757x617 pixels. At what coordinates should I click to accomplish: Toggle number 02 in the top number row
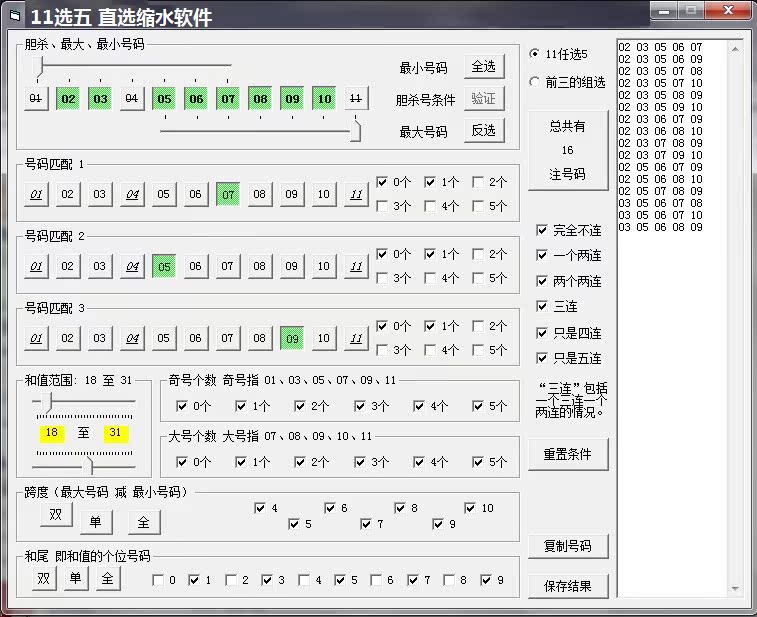[68, 99]
